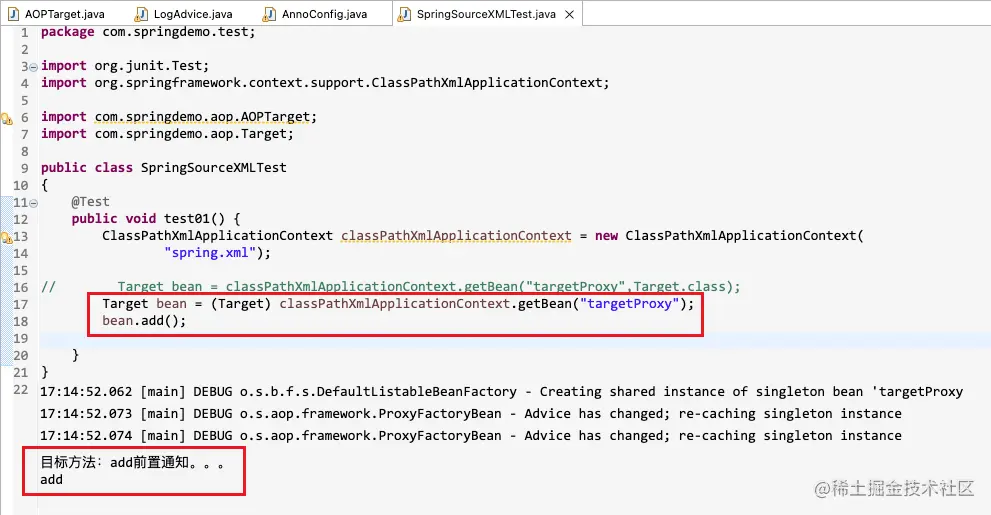
Task: Click the 17:14:52.074 ProxyFactoryBean log line
Action: (471, 436)
